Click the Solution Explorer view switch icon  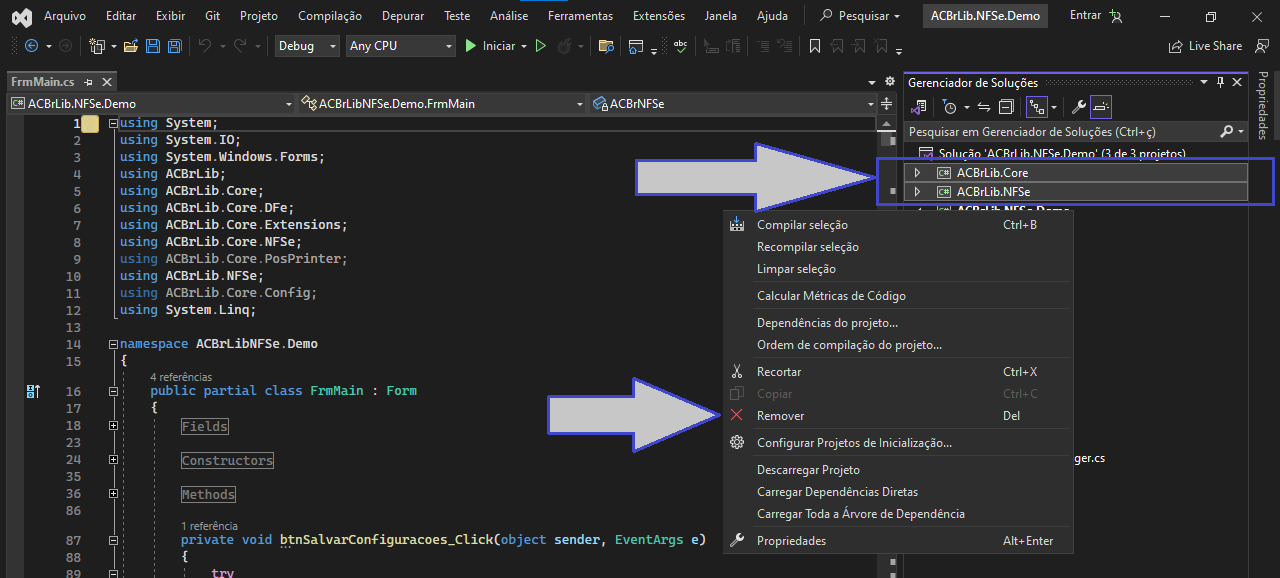[919, 107]
